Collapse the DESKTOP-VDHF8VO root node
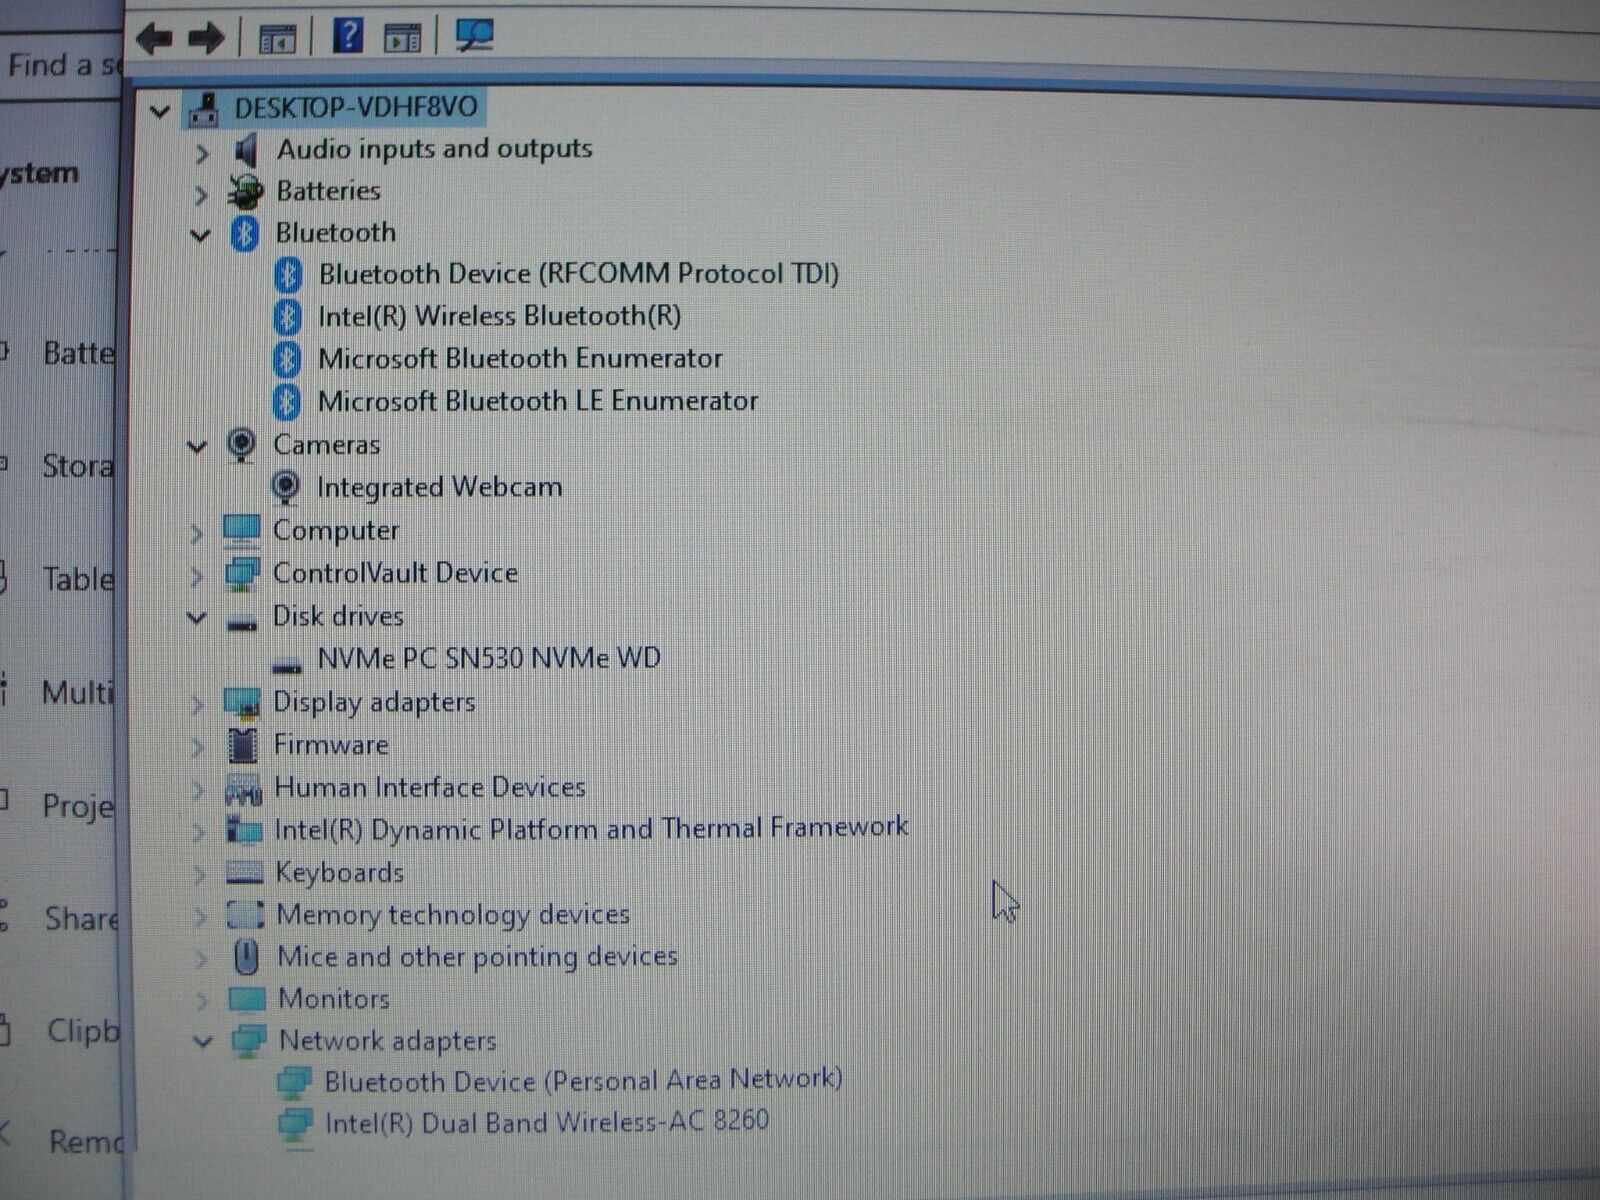 click(x=160, y=110)
